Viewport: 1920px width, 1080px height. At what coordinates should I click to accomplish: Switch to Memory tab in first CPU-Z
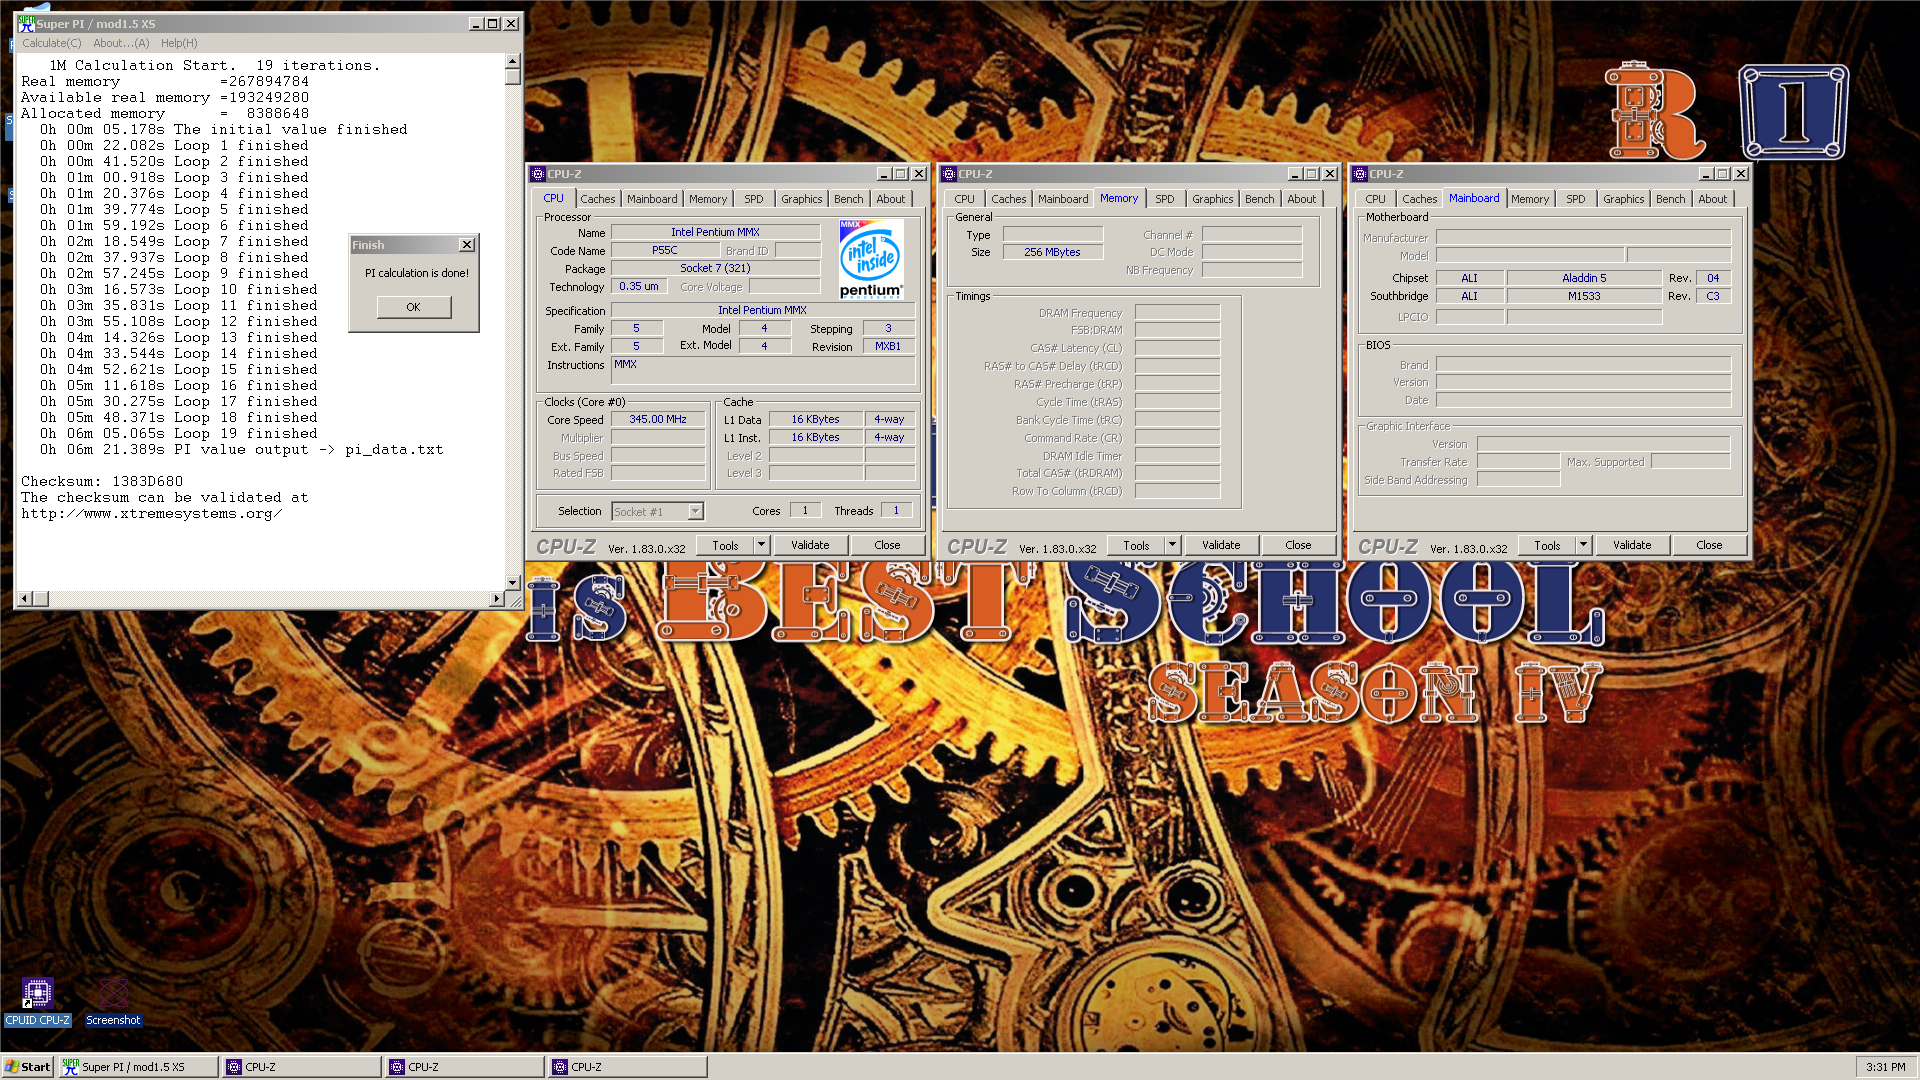click(708, 199)
